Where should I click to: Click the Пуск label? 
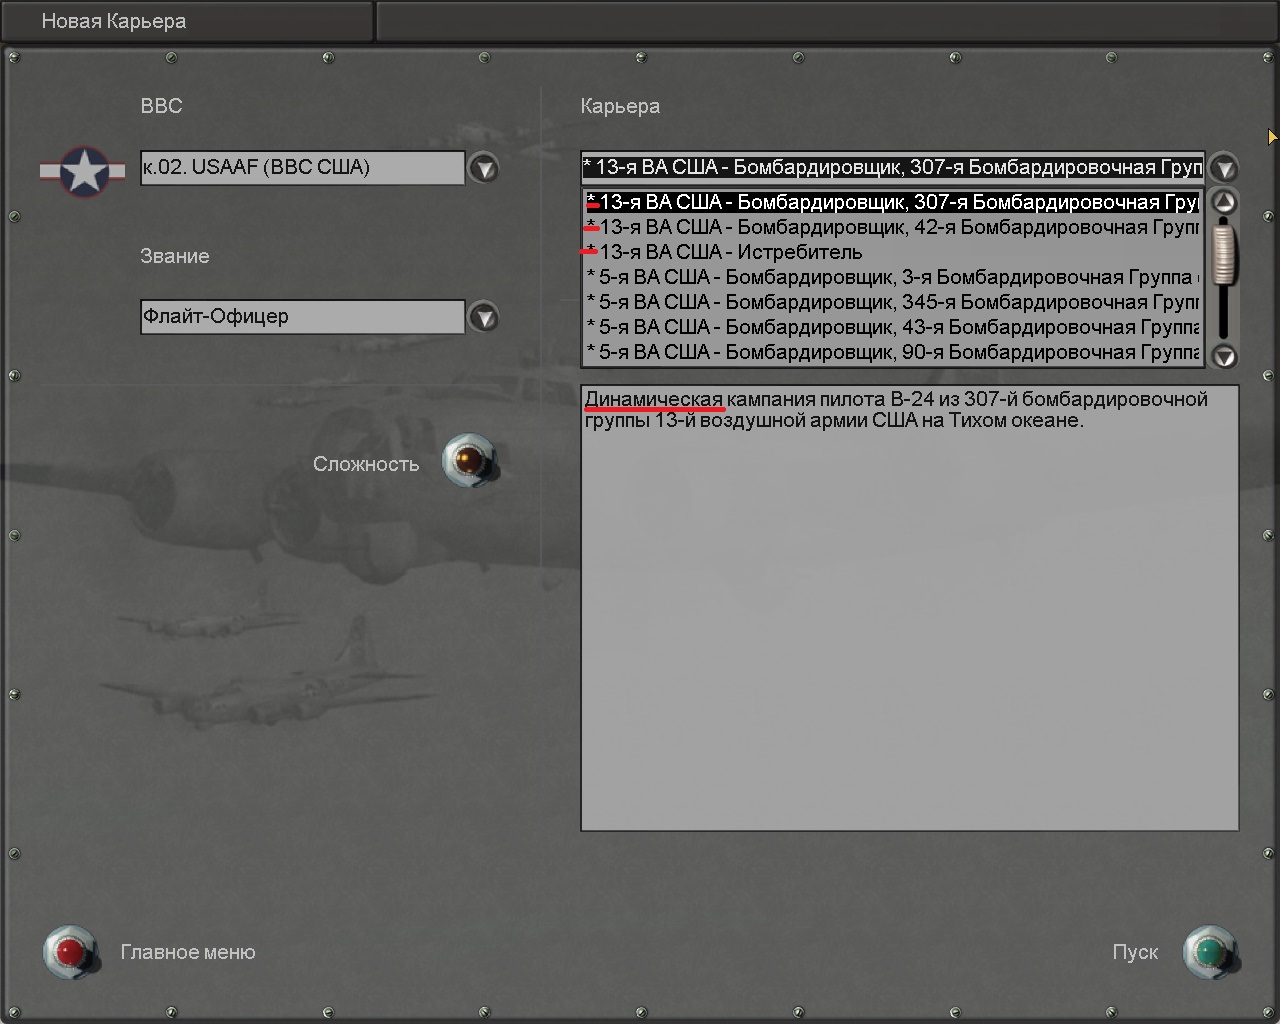(1135, 952)
